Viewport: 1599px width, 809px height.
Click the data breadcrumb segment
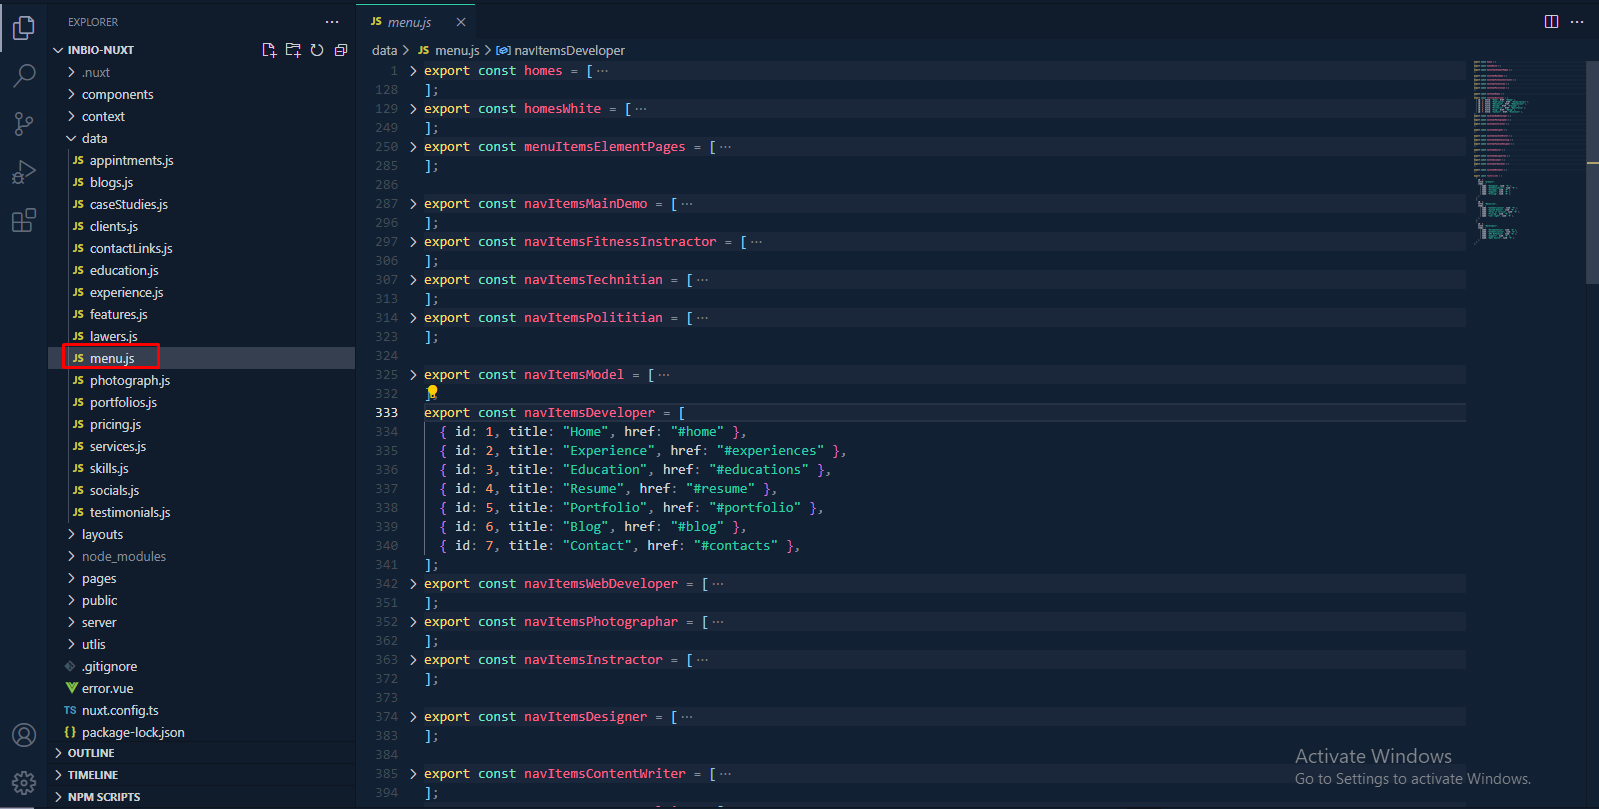tap(384, 50)
